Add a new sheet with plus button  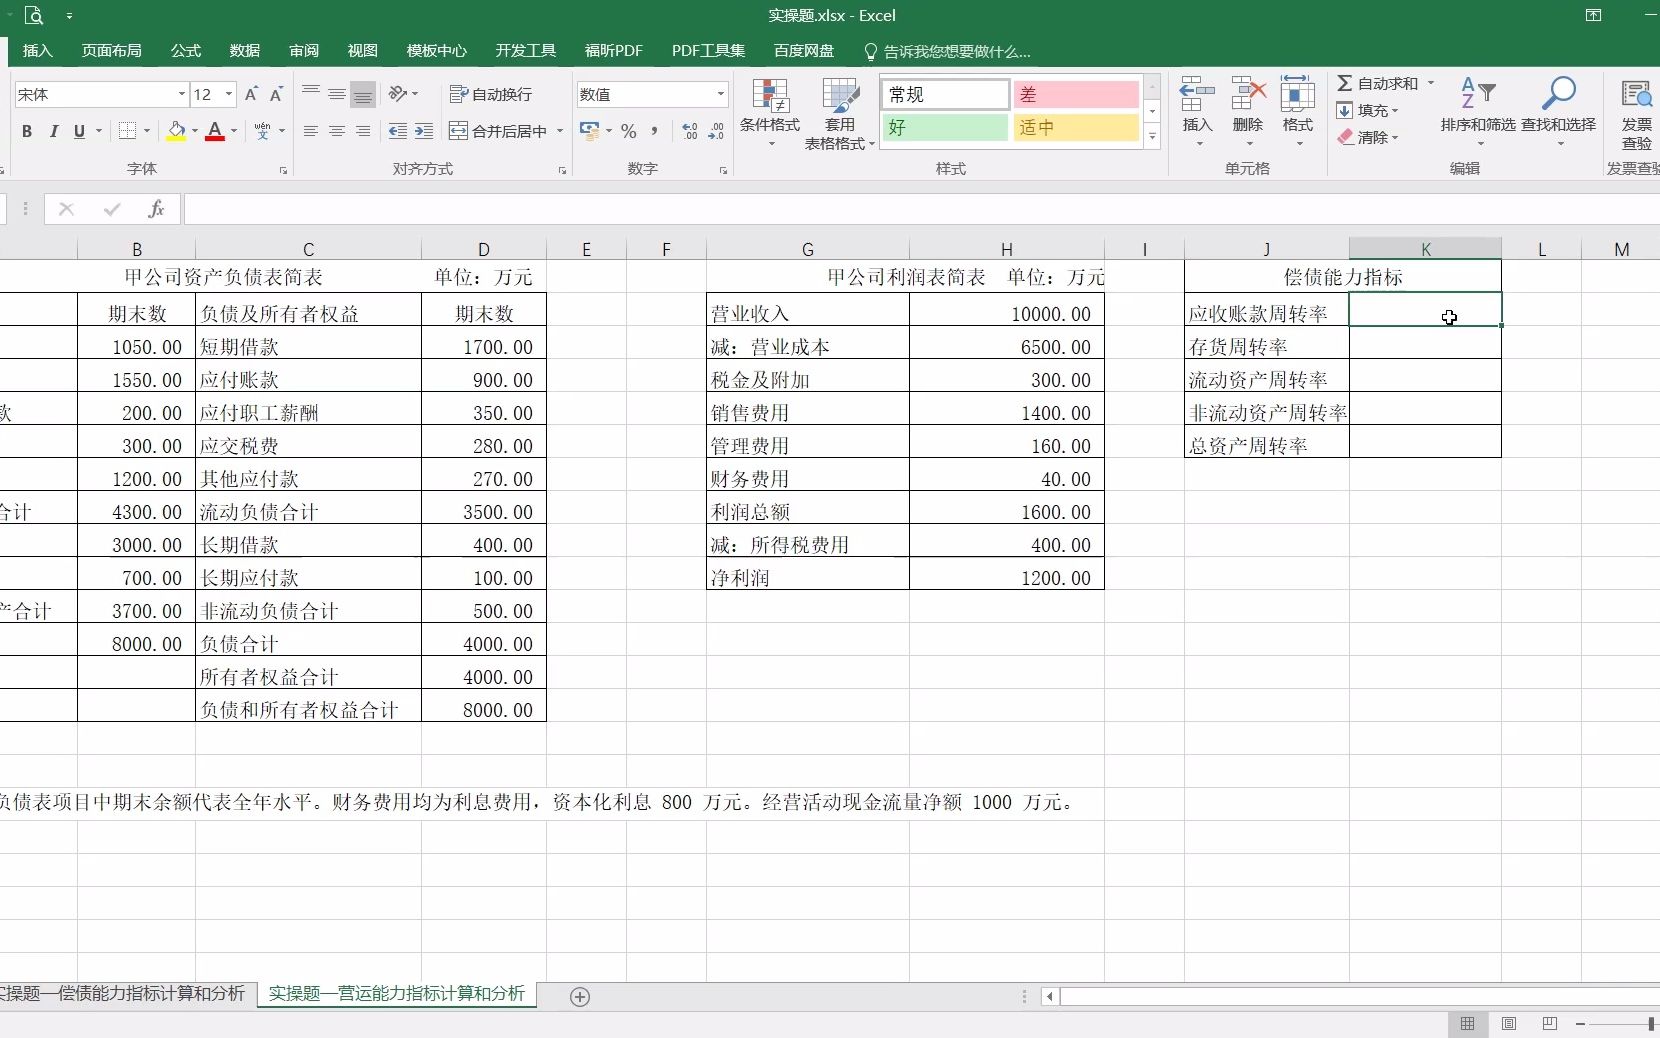(x=580, y=996)
